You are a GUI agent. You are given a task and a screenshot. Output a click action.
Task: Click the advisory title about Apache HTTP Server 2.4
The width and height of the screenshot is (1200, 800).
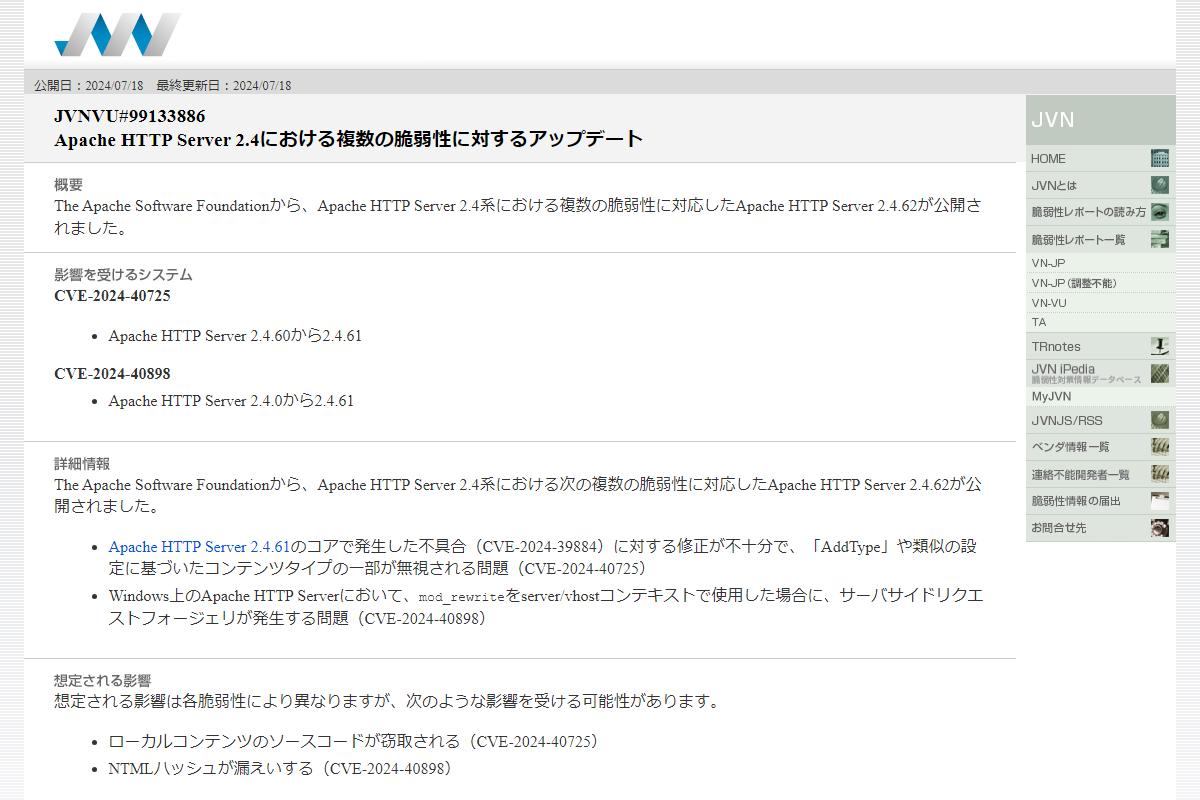click(x=348, y=139)
